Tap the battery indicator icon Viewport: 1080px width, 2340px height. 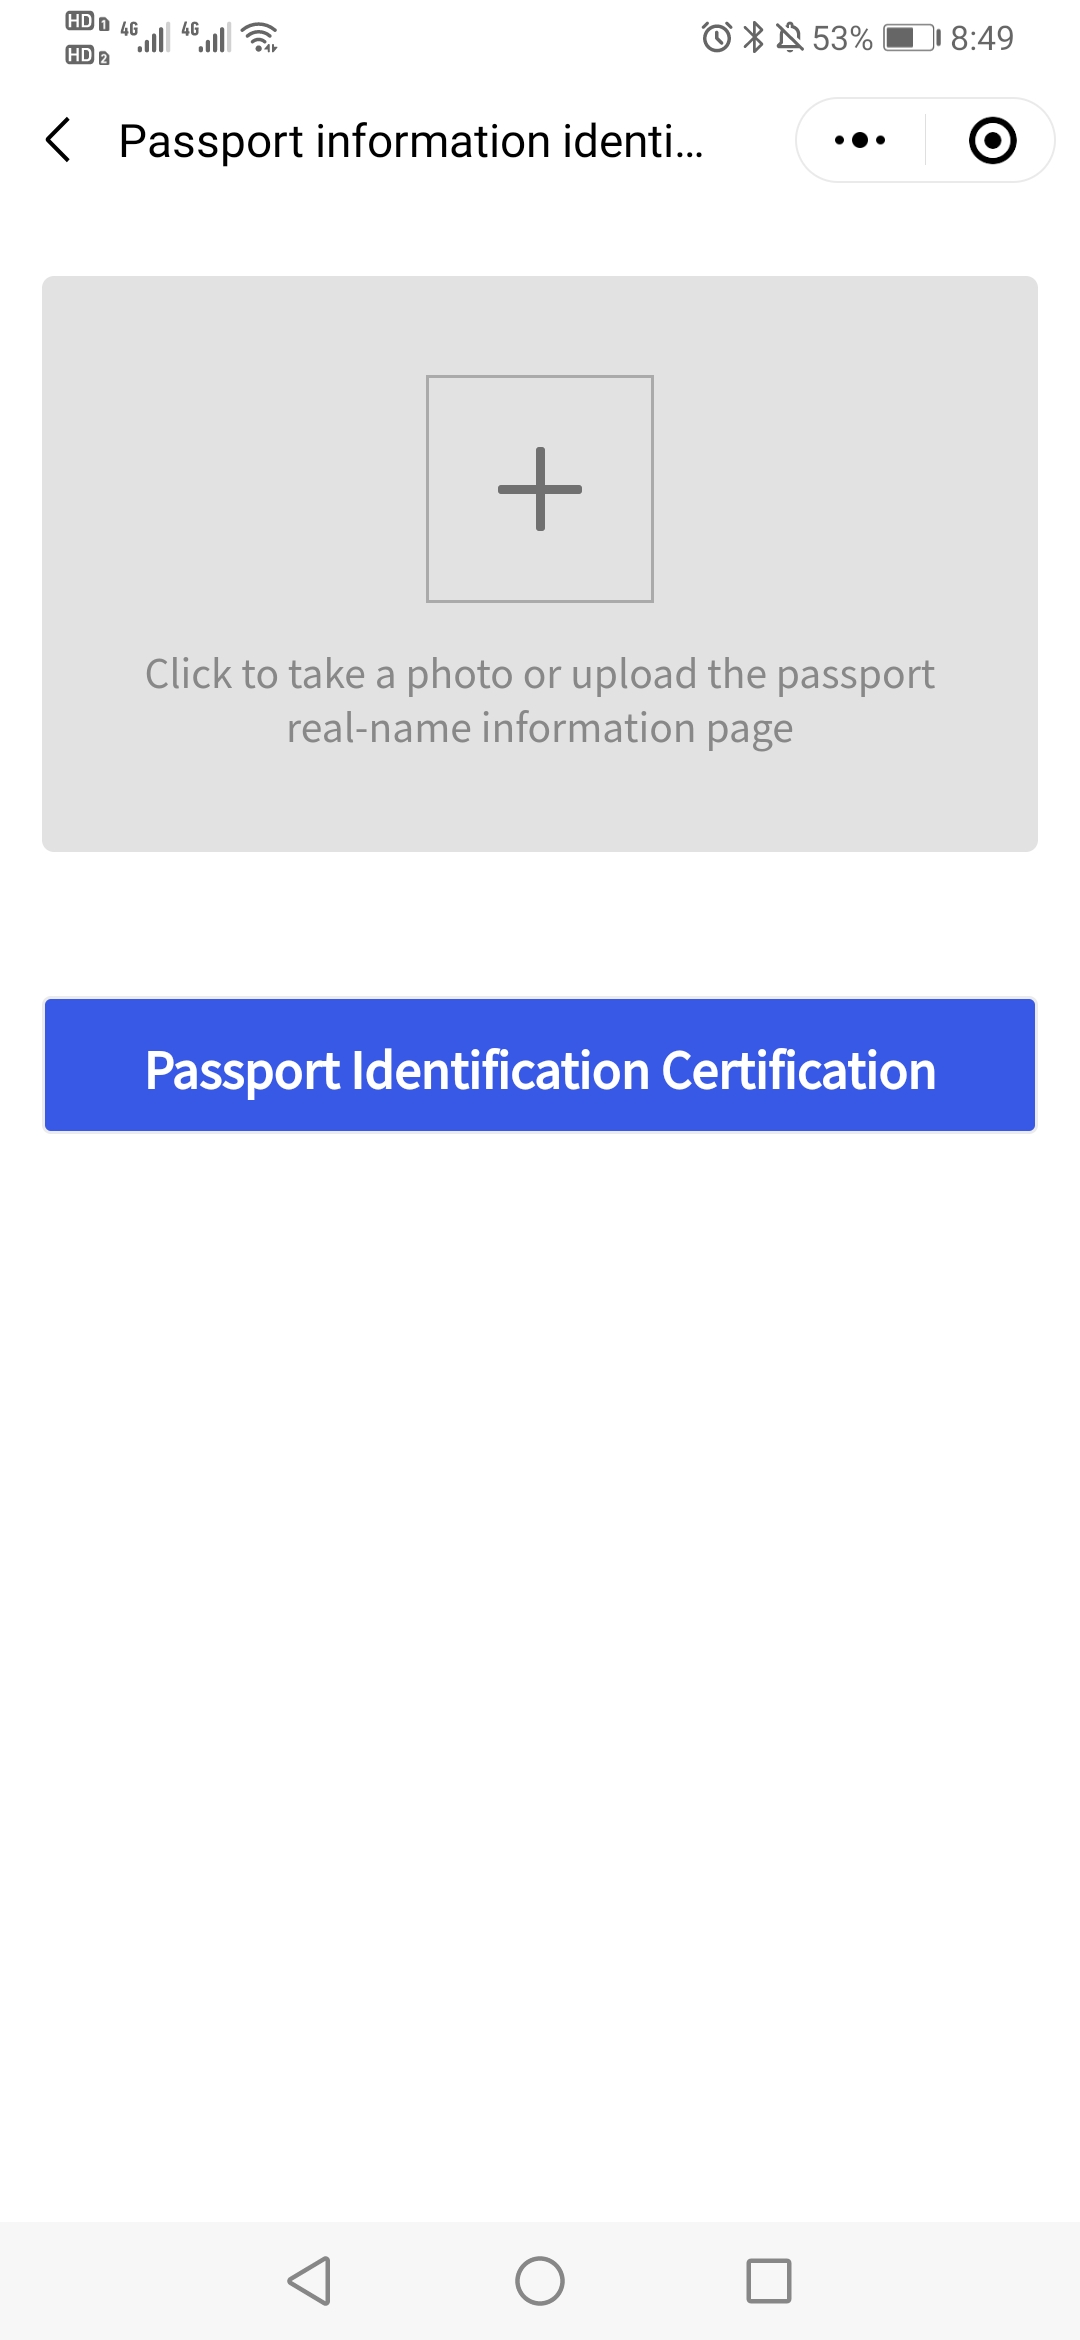pyautogui.click(x=912, y=38)
